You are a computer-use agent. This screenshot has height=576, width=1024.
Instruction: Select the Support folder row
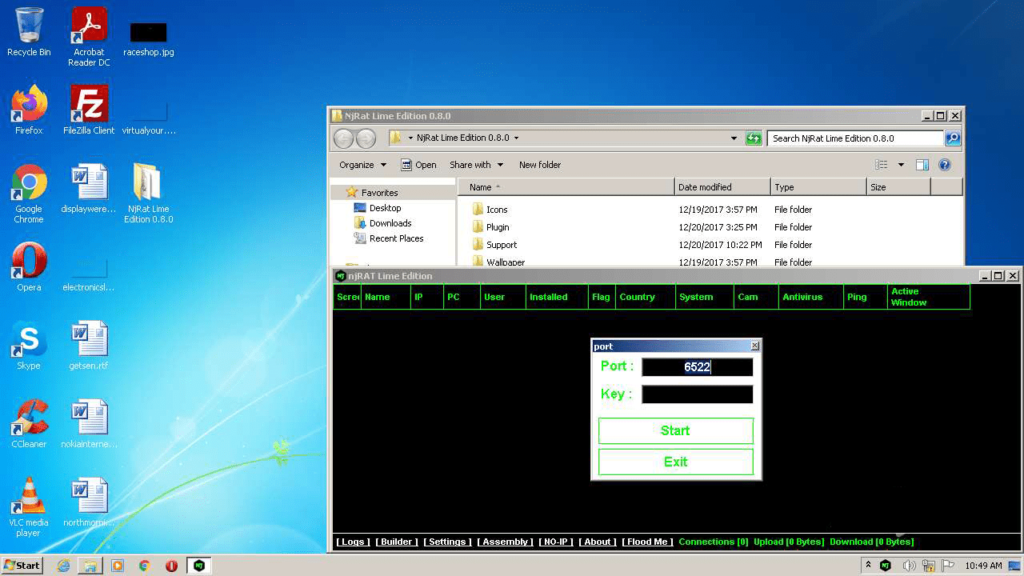[x=709, y=245]
